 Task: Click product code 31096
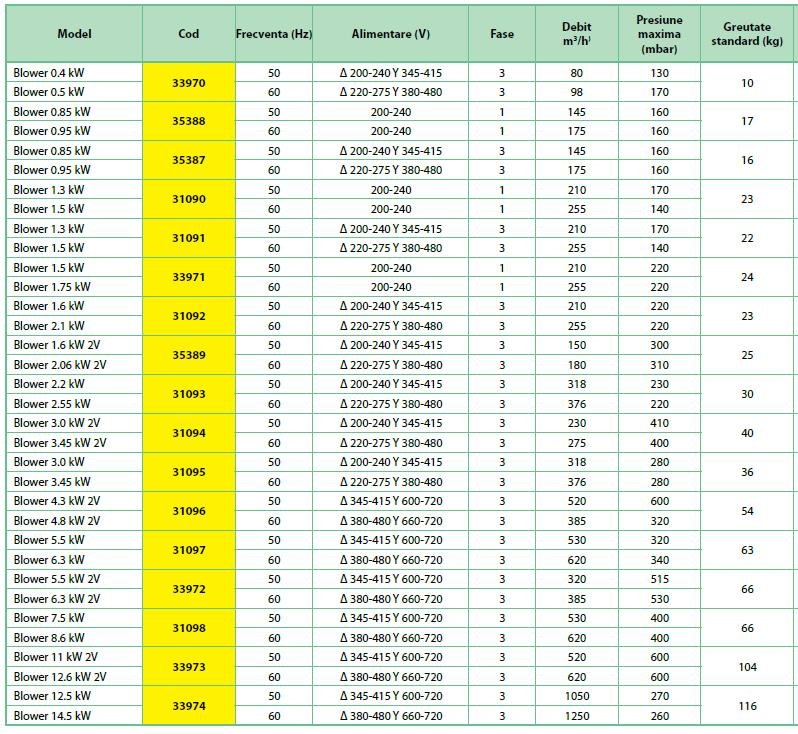pyautogui.click(x=188, y=511)
